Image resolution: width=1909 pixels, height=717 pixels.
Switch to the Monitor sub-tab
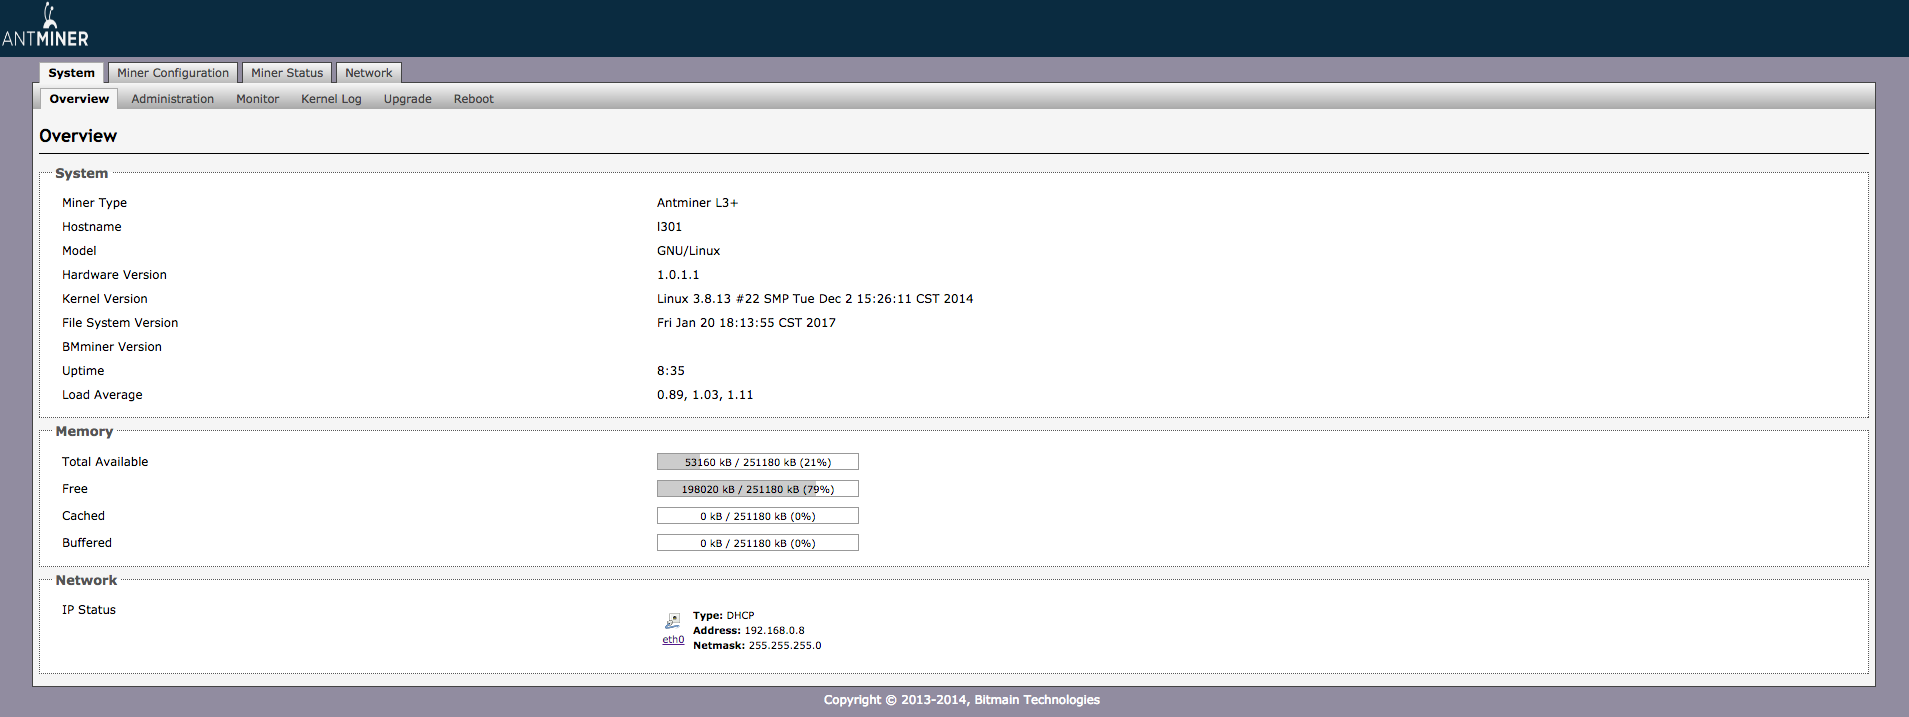coord(257,99)
